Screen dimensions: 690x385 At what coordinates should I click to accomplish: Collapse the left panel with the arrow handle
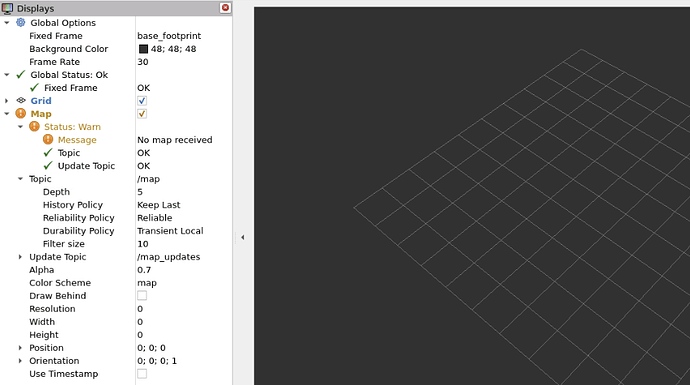(242, 237)
